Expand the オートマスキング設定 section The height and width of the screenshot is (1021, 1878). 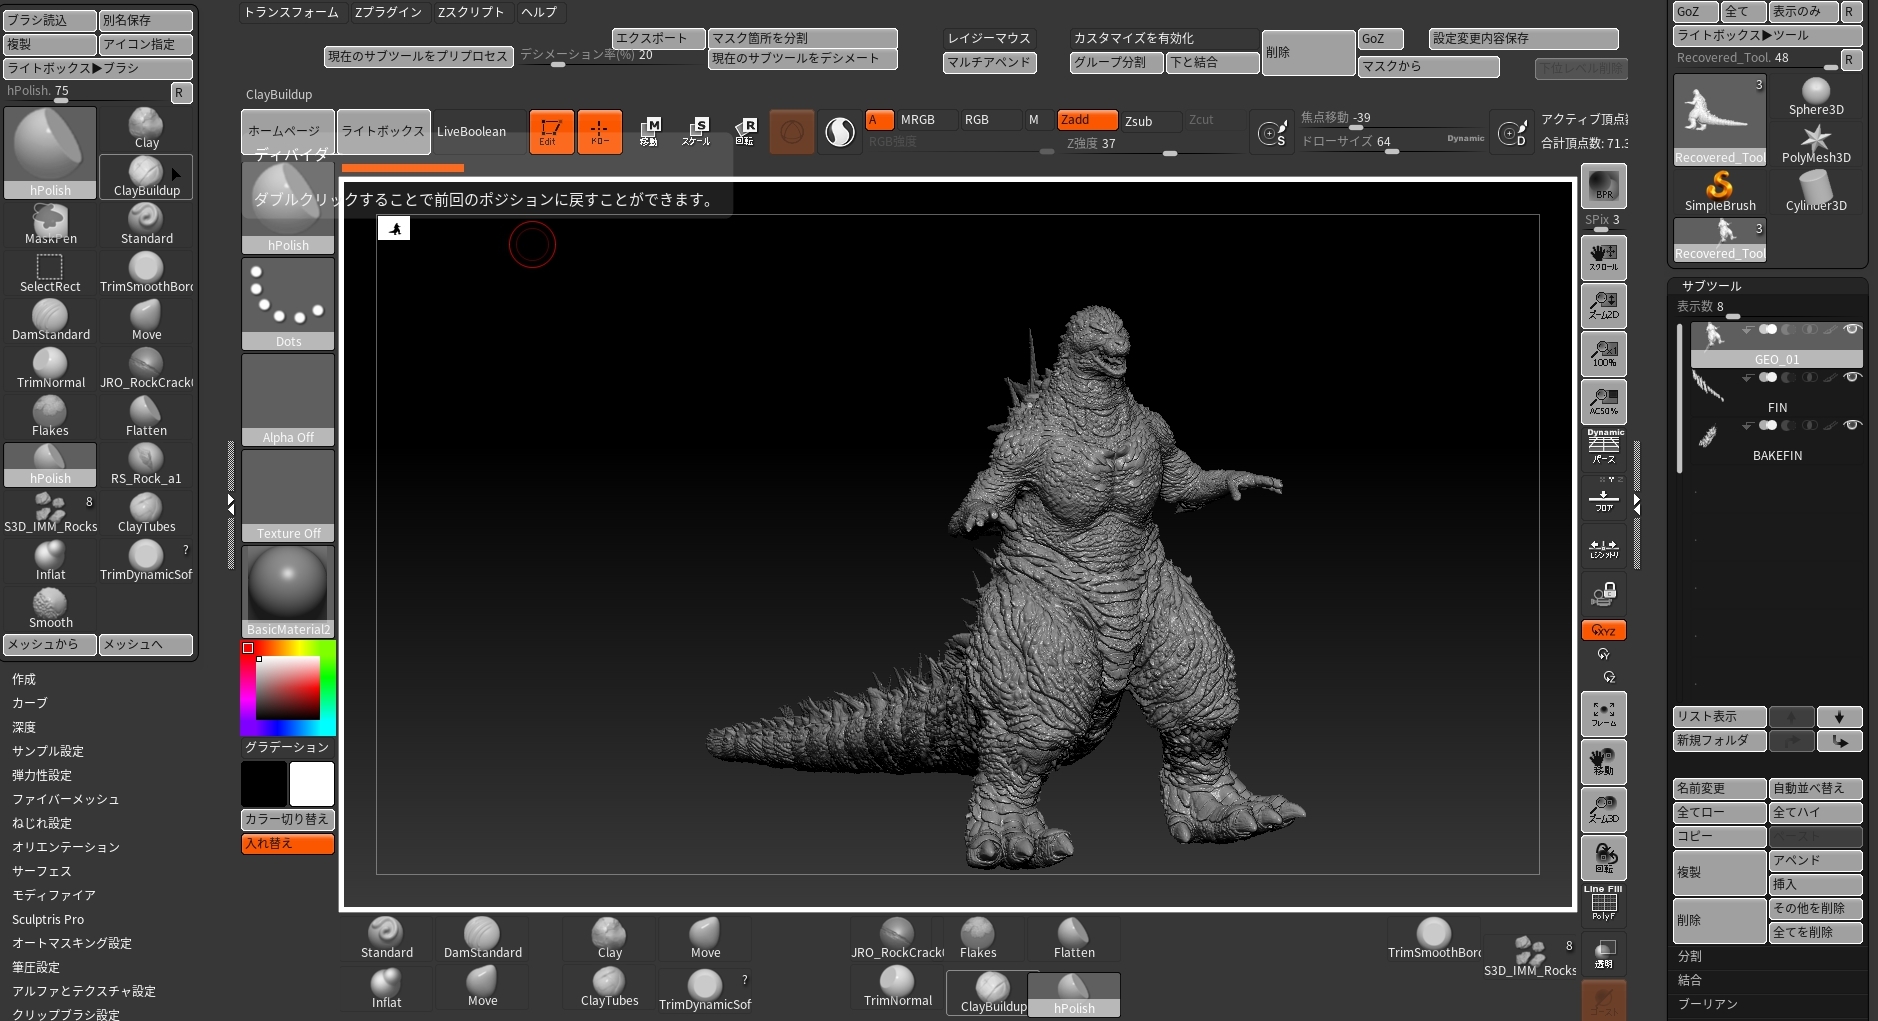click(72, 942)
